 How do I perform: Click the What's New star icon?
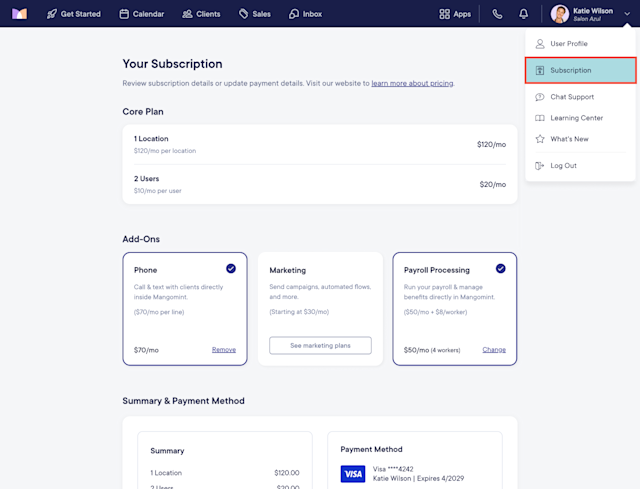540,139
